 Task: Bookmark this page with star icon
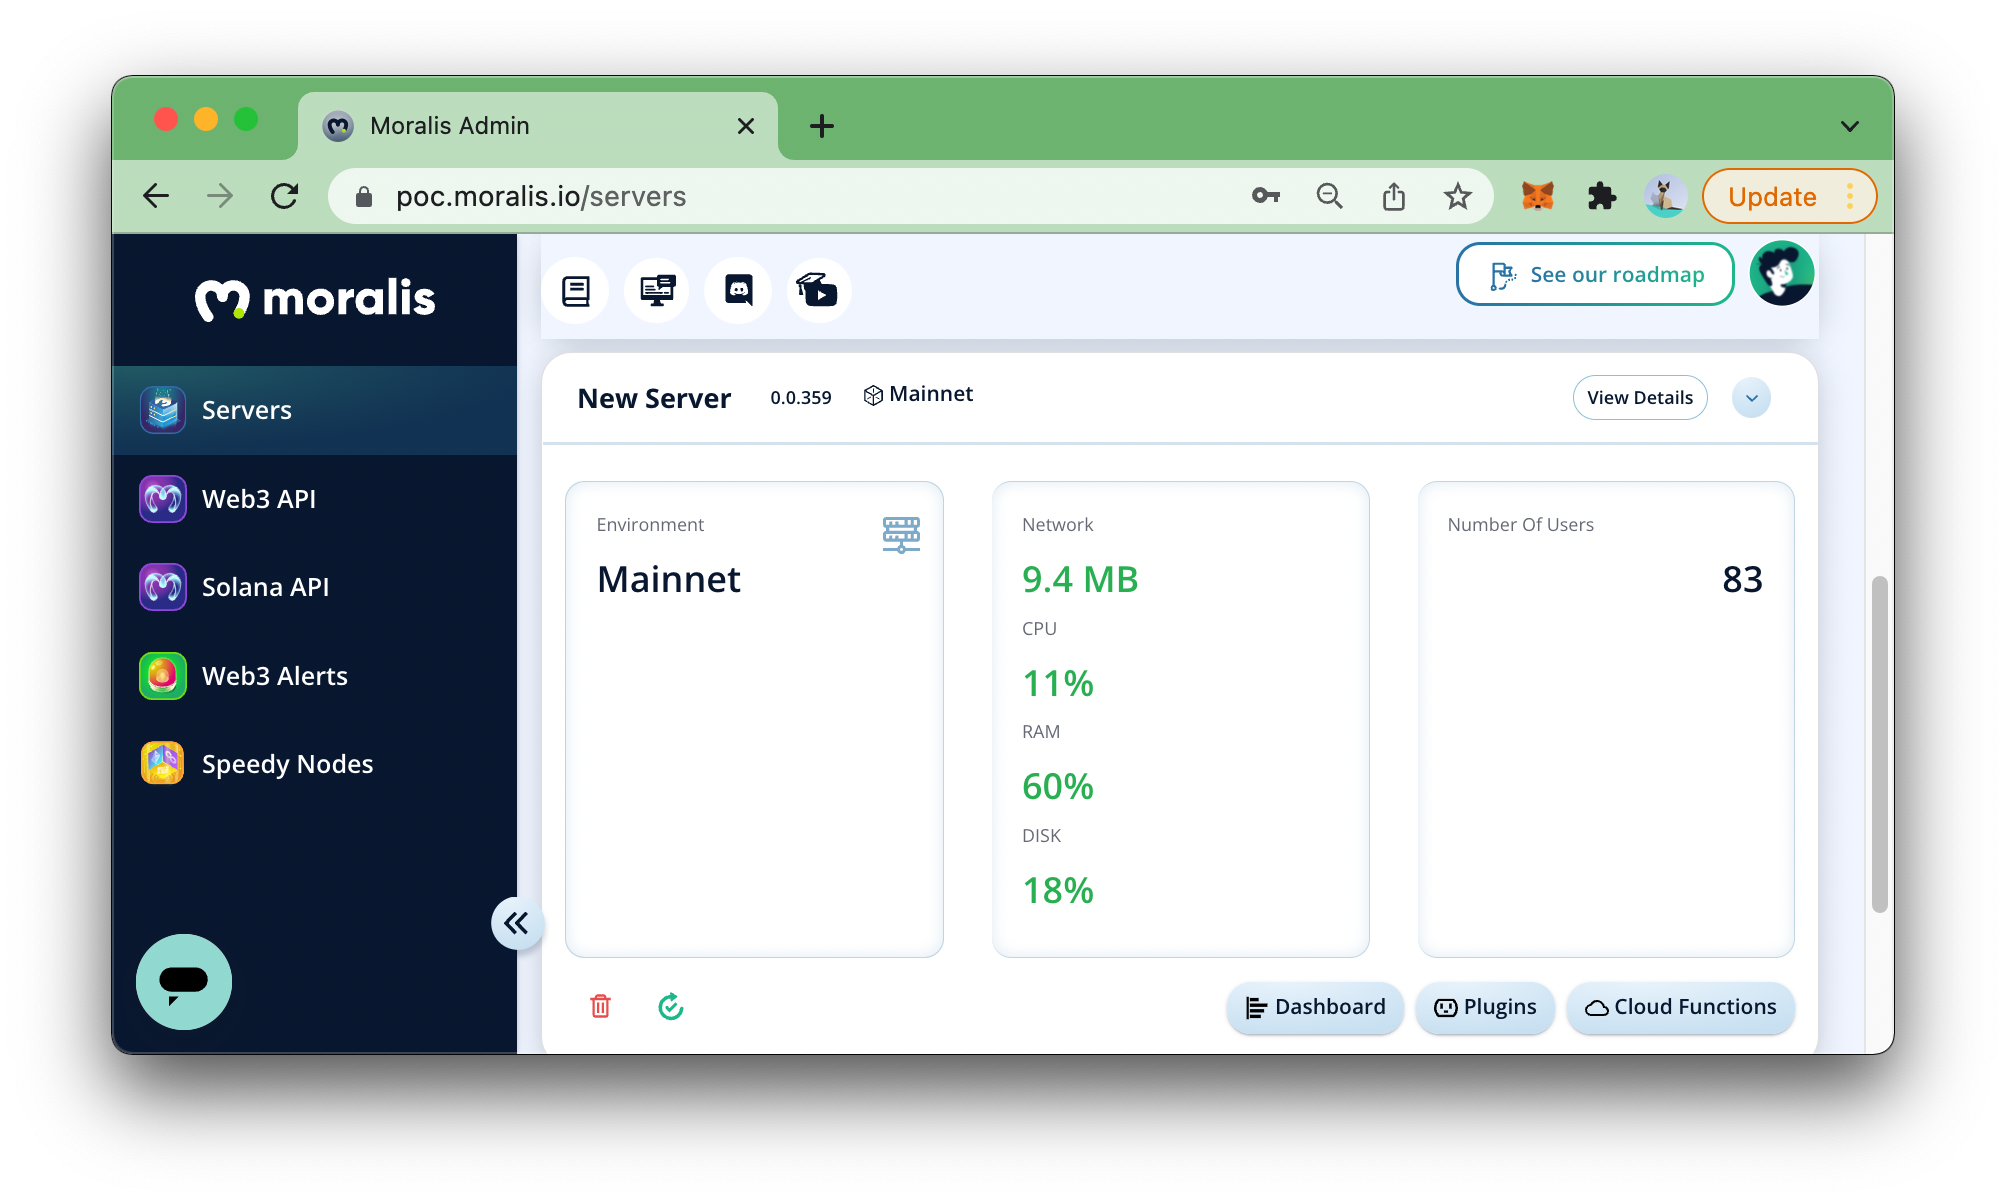1458,196
